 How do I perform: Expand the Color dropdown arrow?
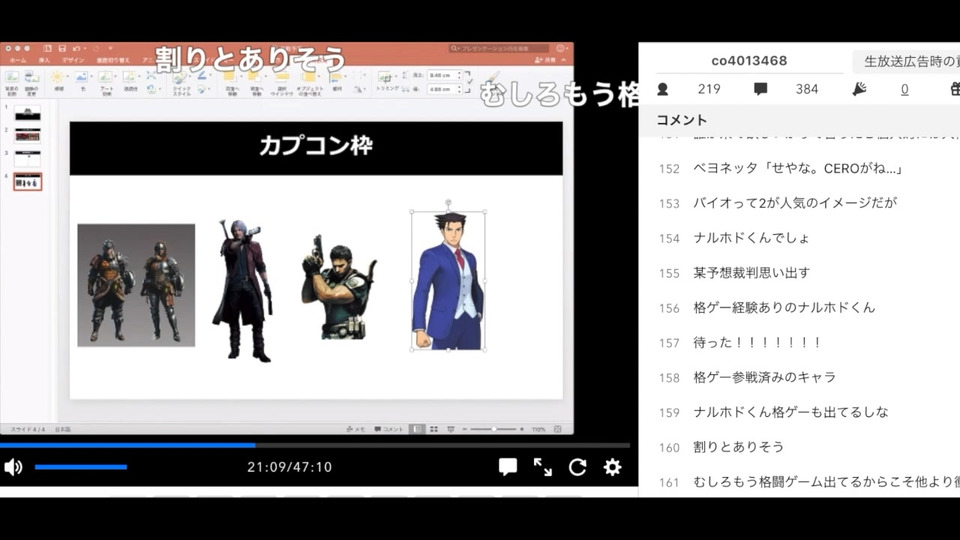[x=91, y=77]
